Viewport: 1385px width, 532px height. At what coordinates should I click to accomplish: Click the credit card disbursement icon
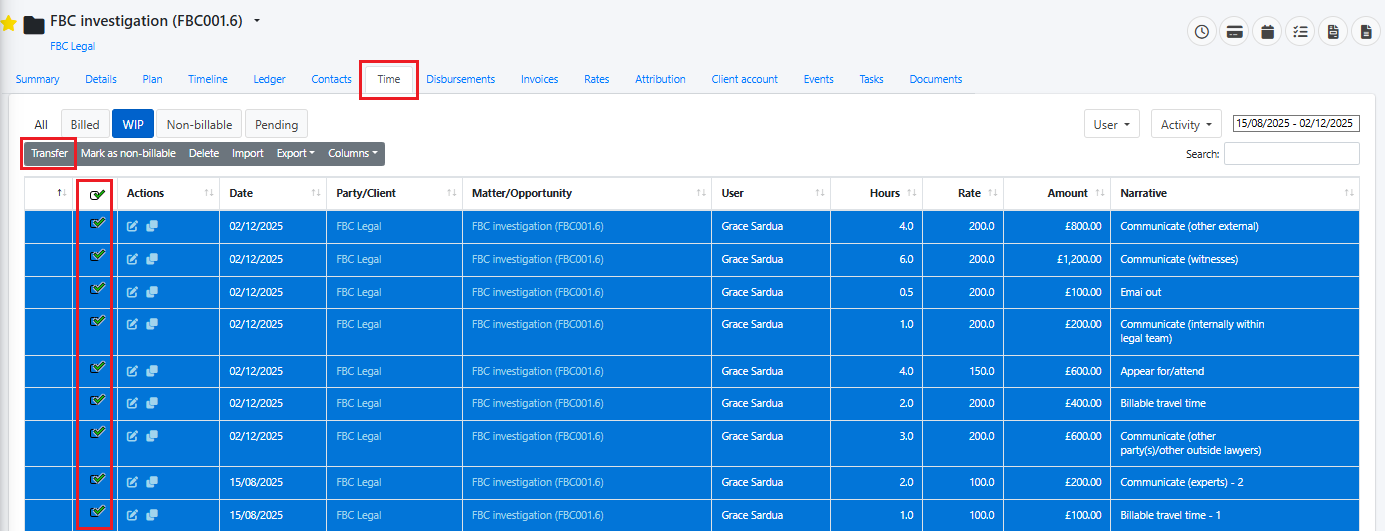tap(1235, 32)
